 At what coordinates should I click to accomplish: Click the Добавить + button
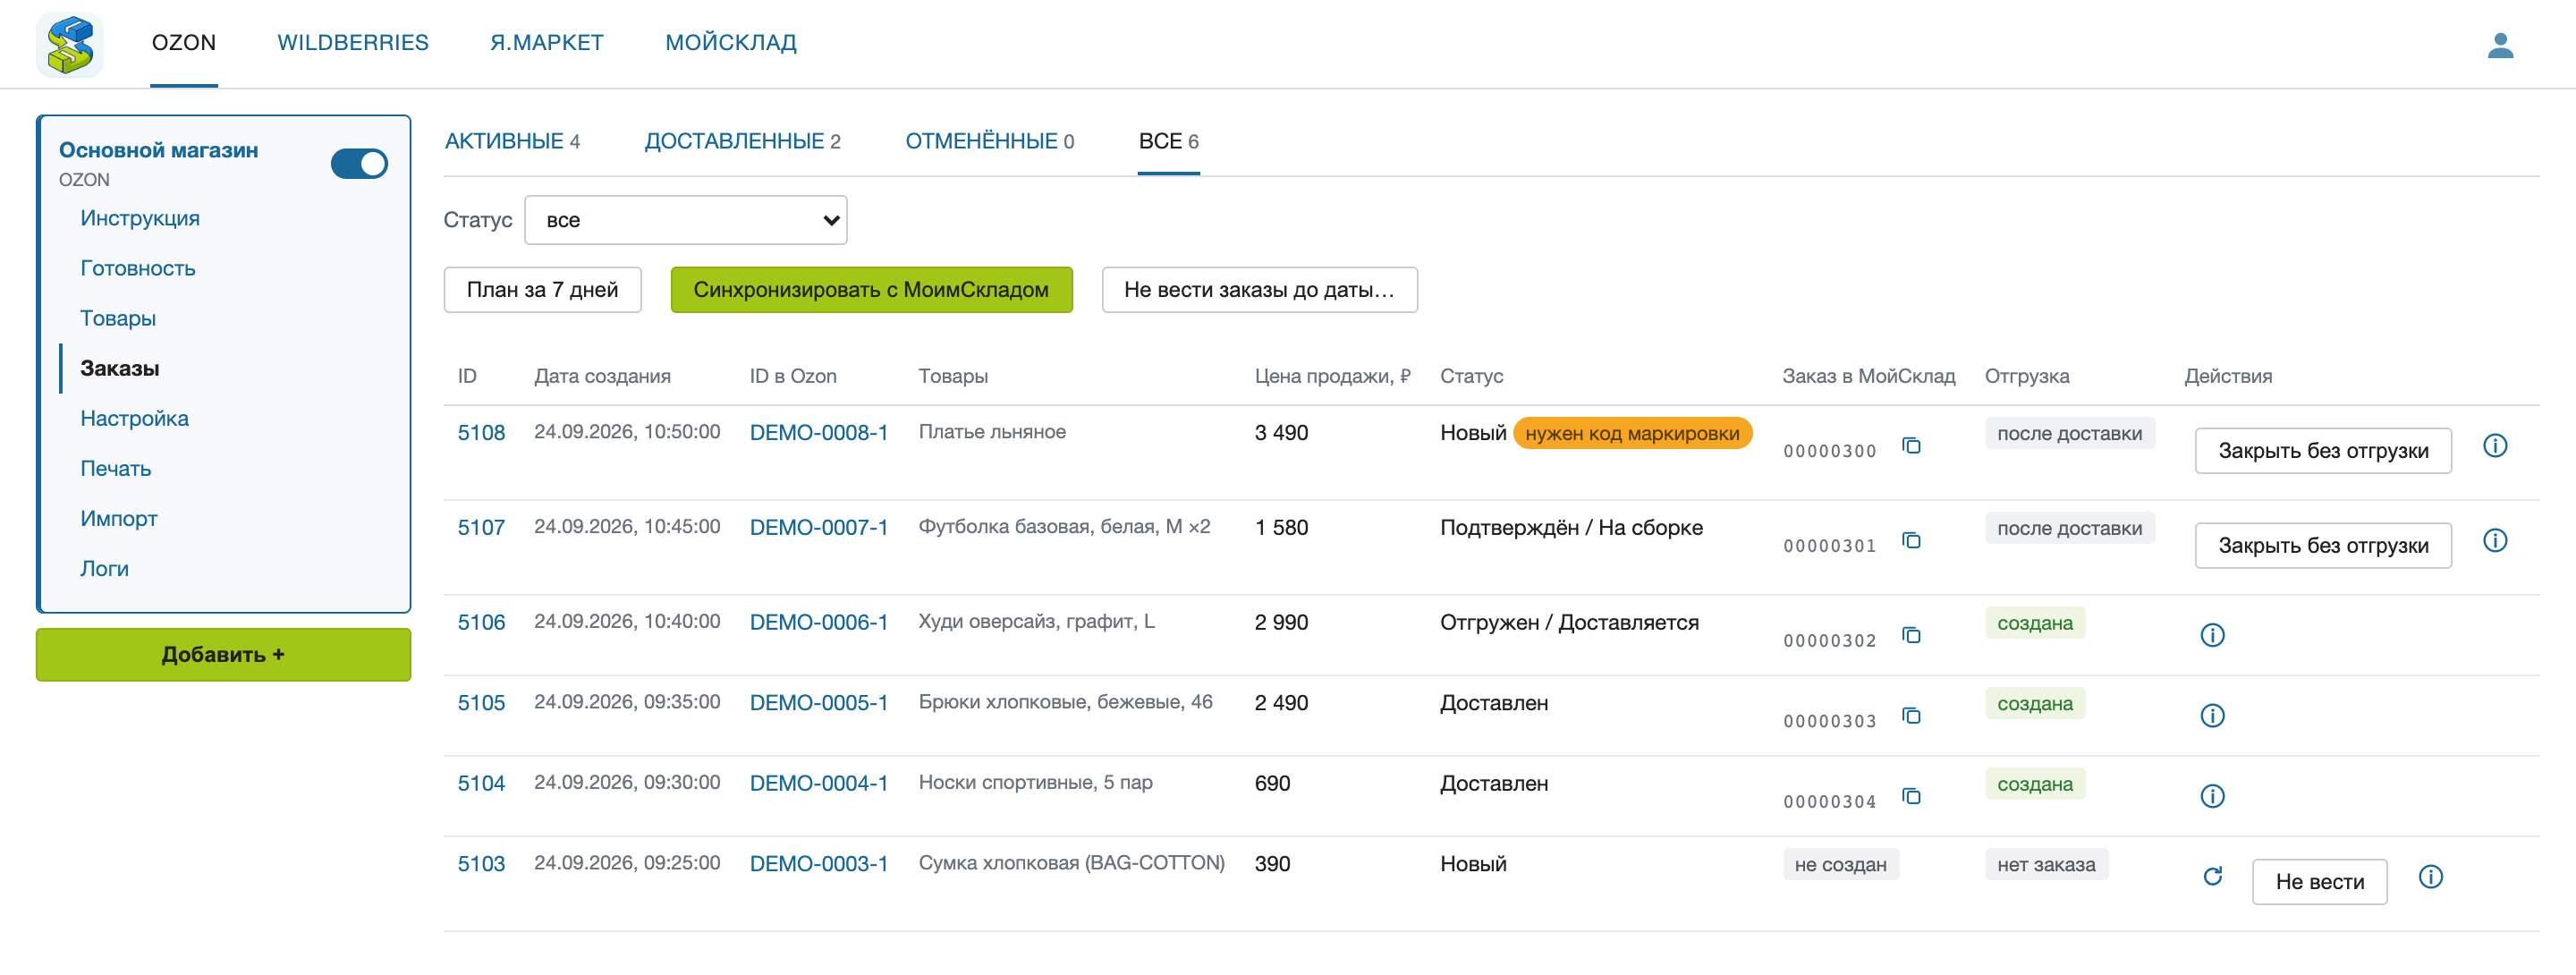(223, 655)
